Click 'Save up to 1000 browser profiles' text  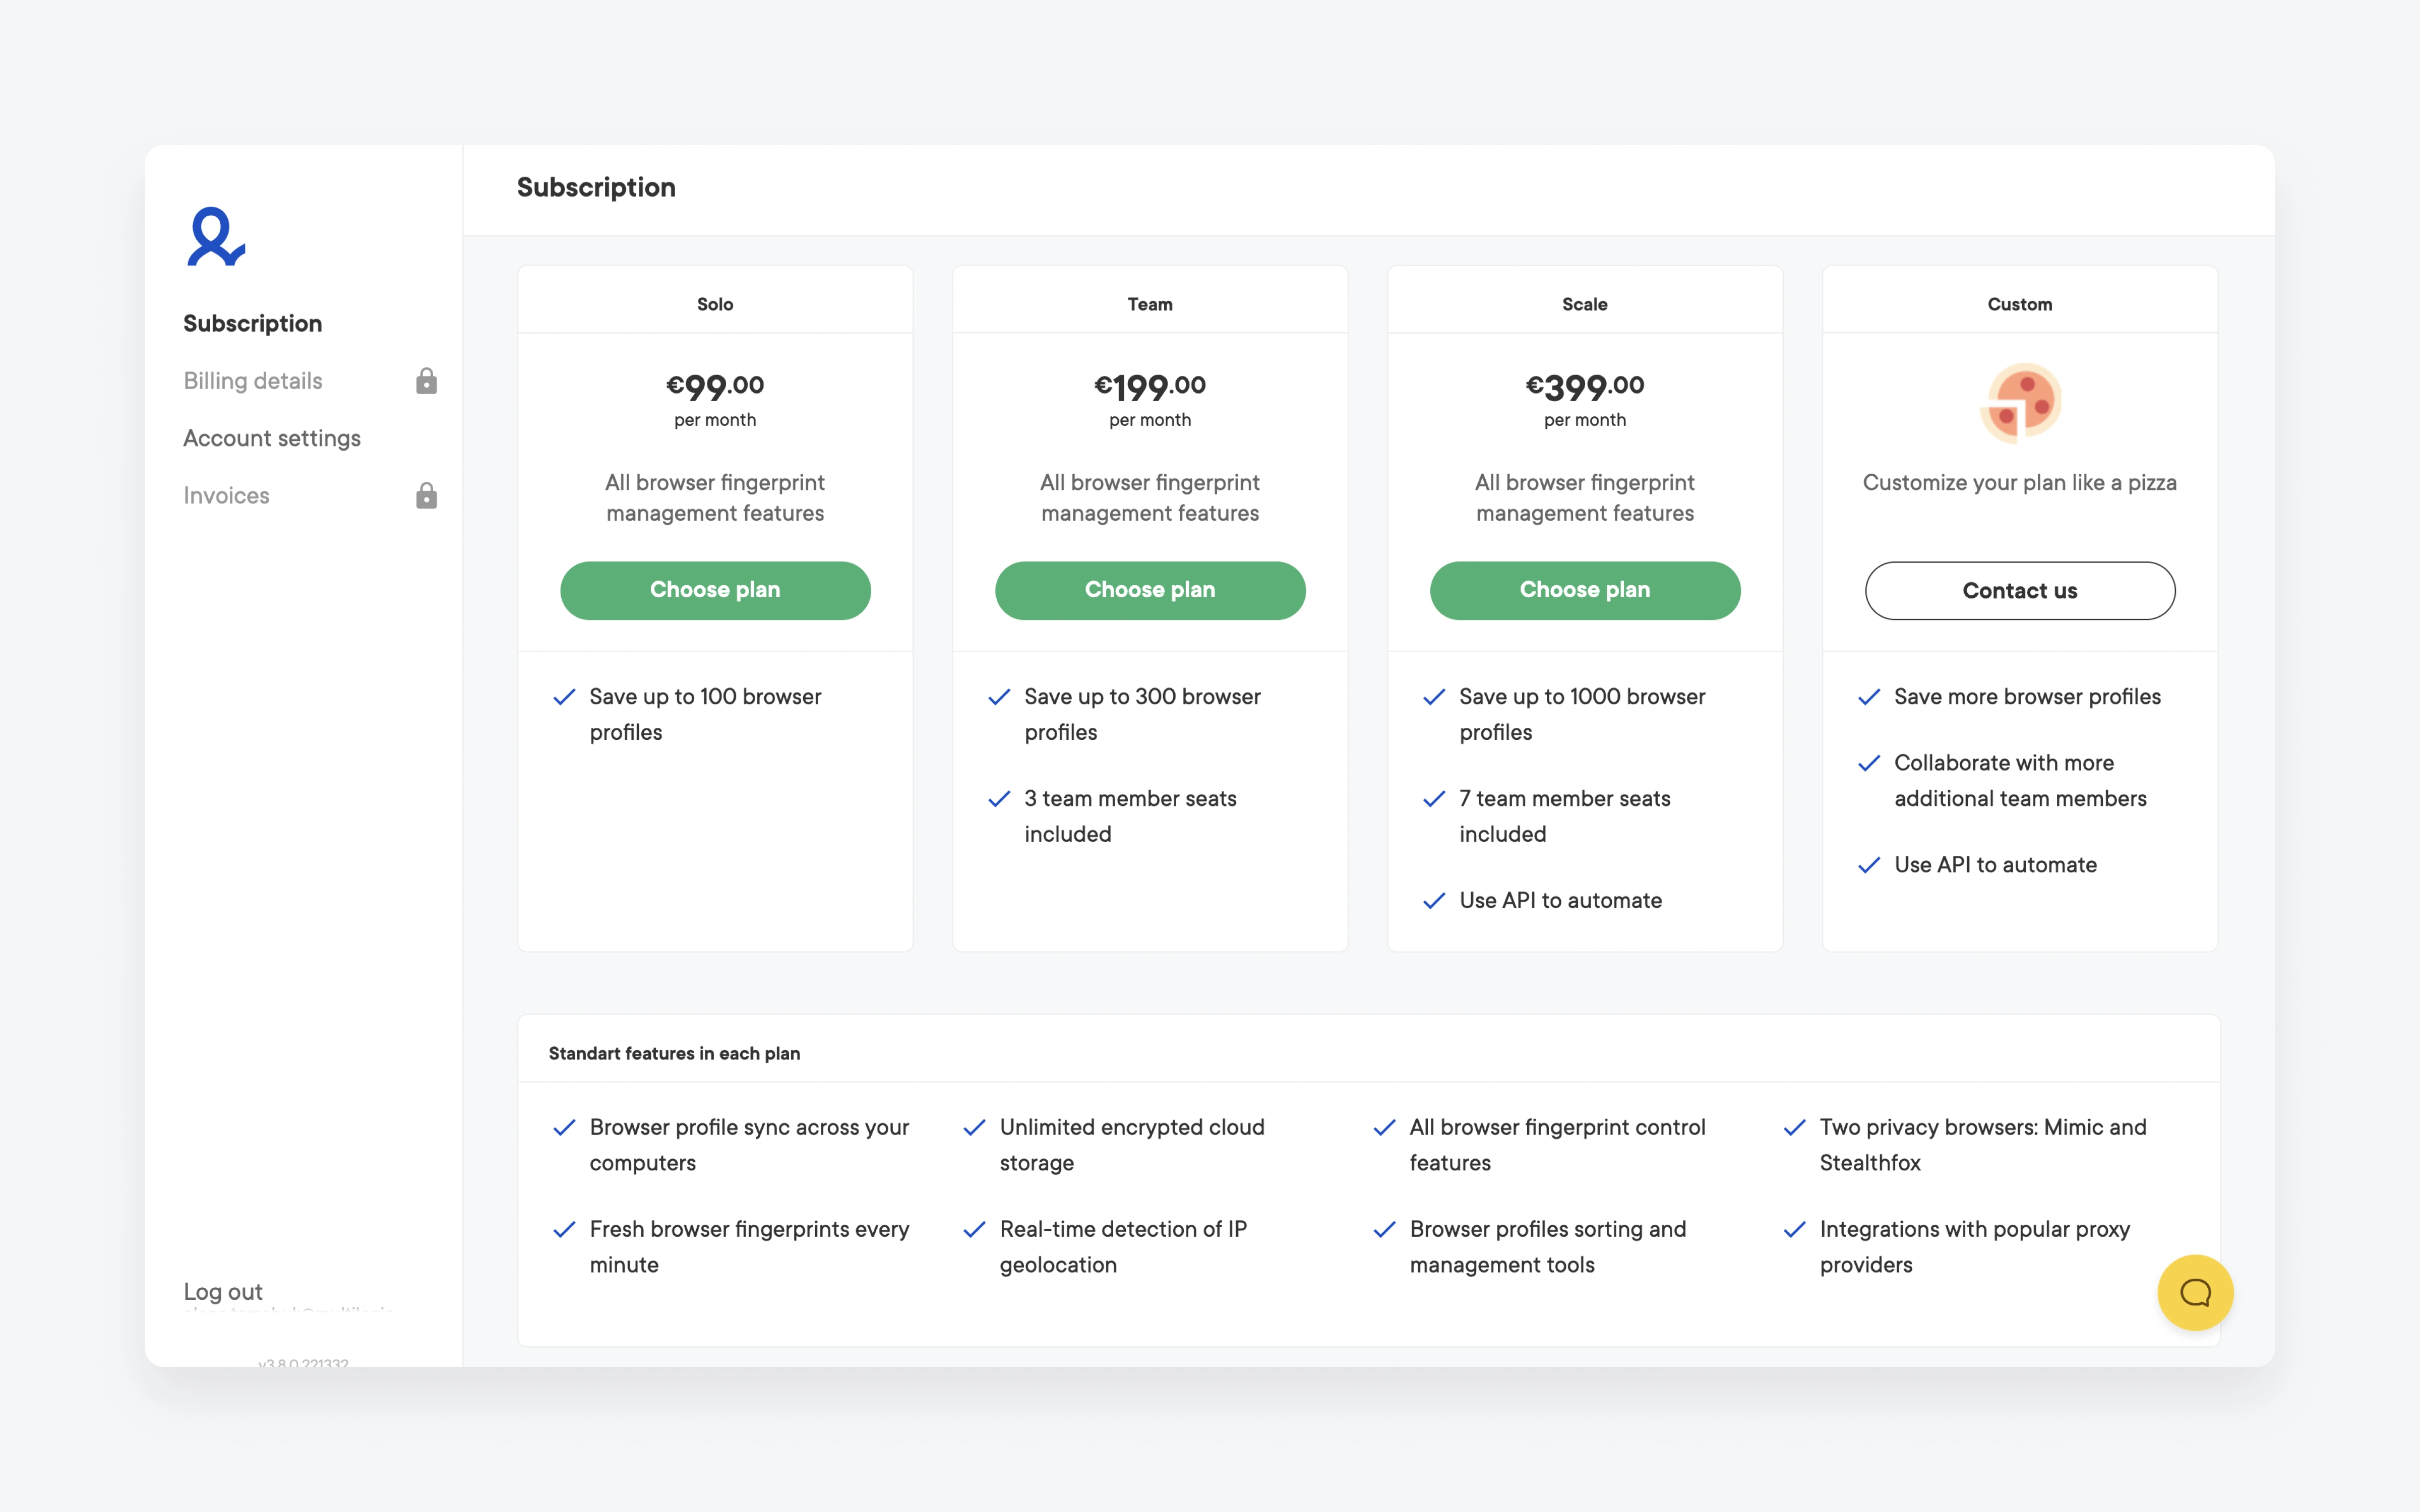[x=1582, y=714]
